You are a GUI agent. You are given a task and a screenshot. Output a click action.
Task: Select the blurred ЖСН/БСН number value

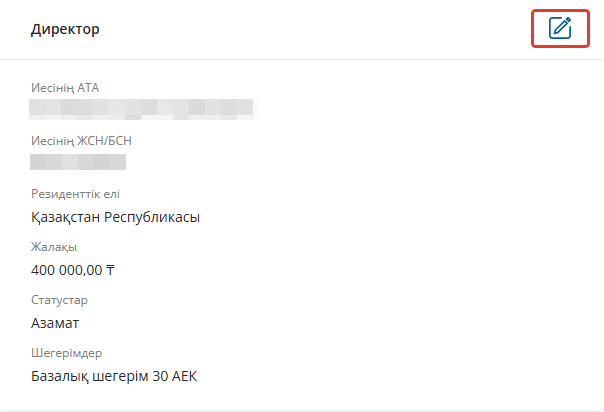point(78,162)
